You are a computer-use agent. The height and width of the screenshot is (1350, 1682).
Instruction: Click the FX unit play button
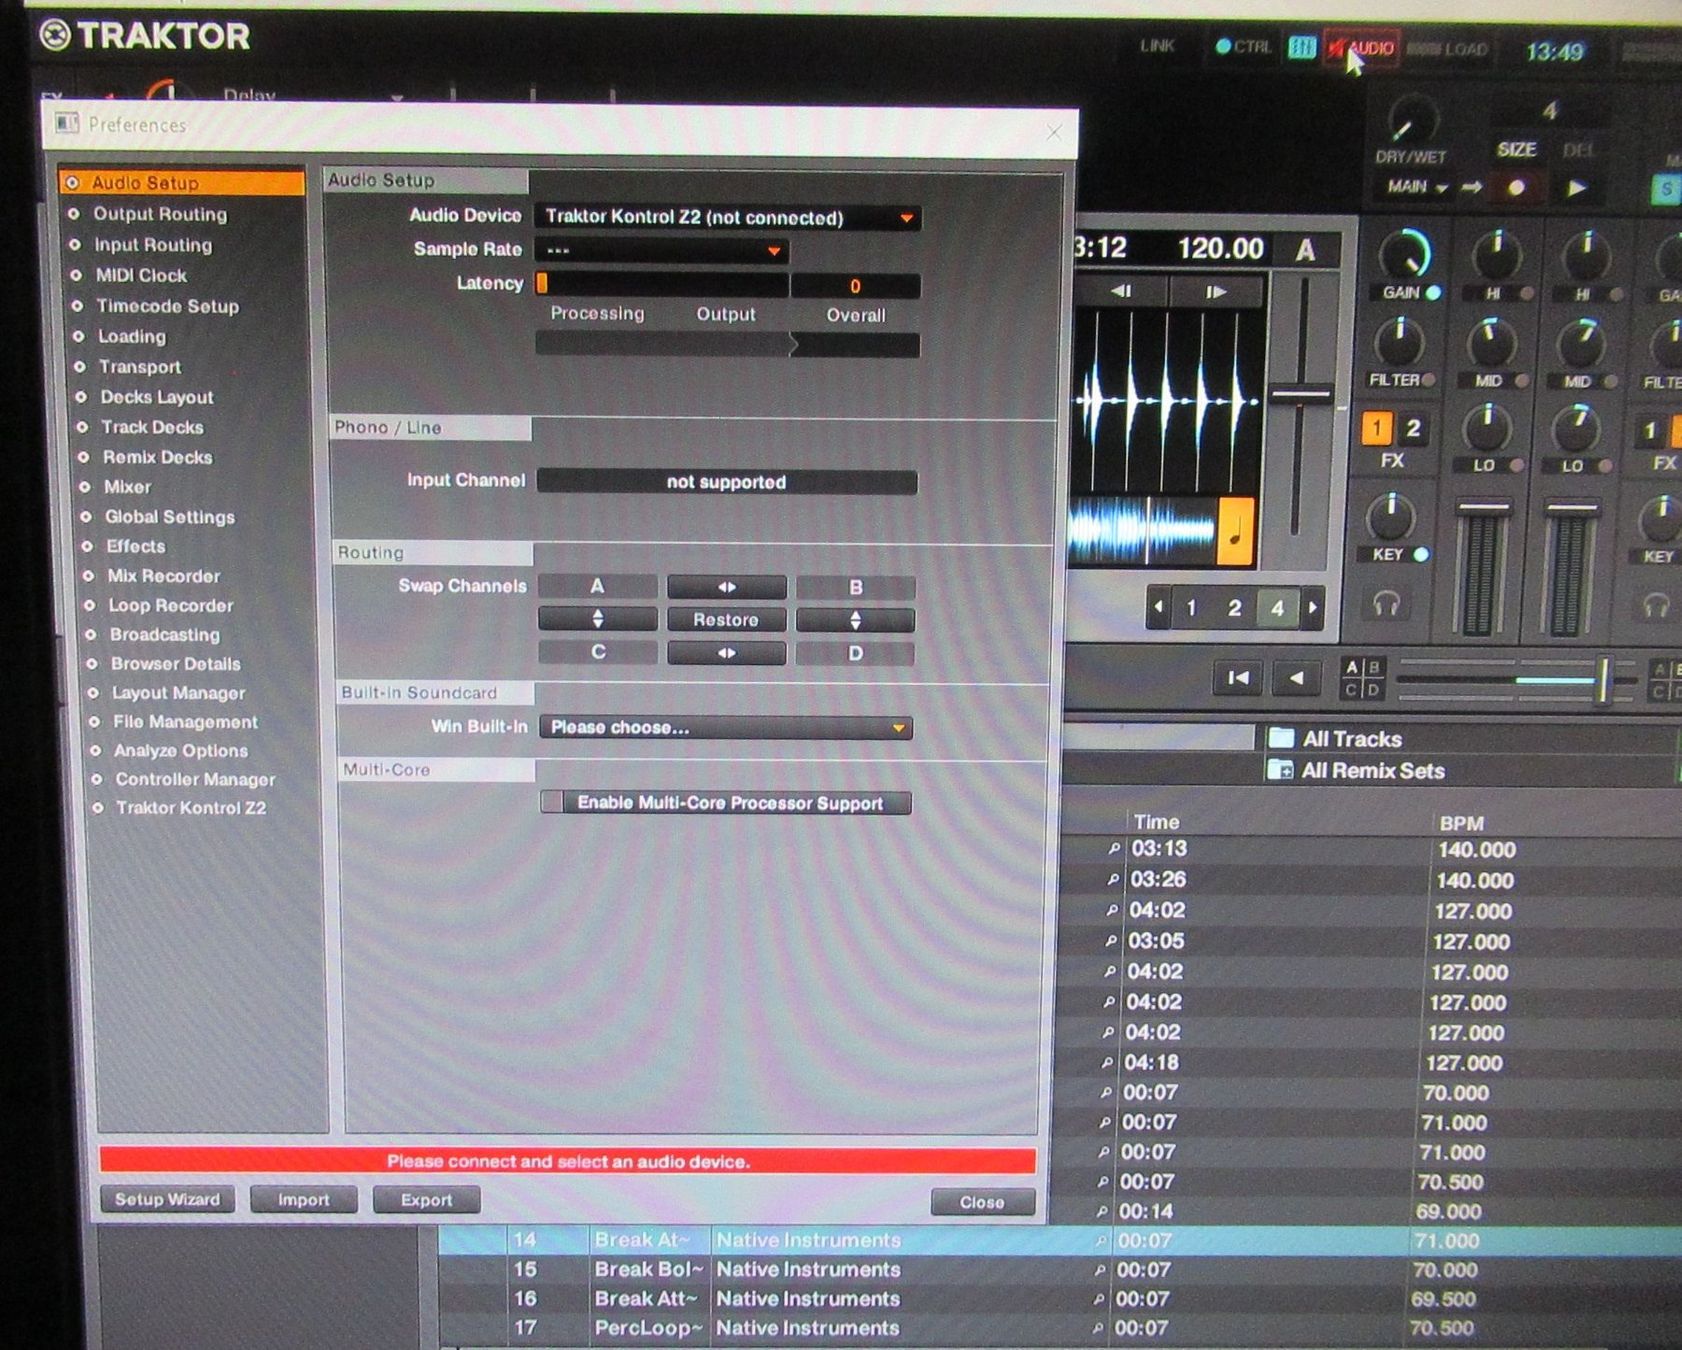click(x=1576, y=188)
